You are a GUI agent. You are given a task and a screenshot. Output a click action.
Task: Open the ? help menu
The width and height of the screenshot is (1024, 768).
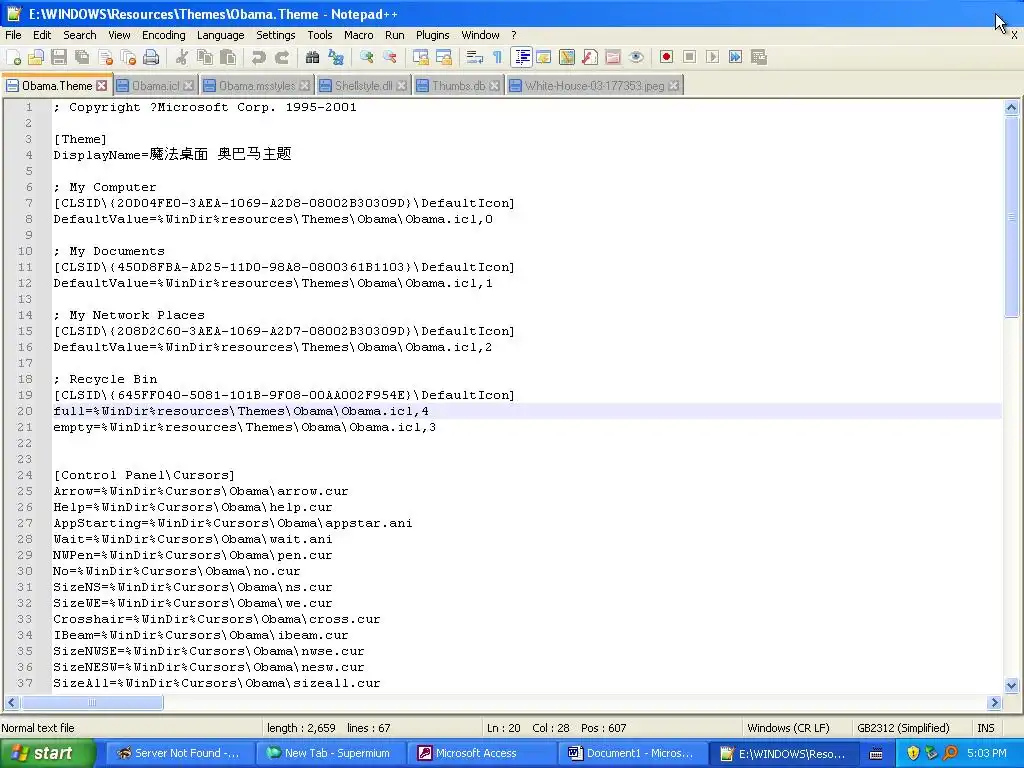[x=513, y=35]
